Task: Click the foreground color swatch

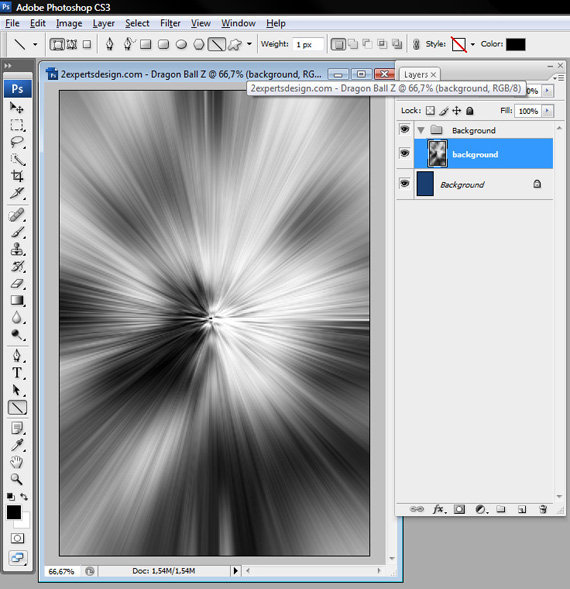Action: 14,512
